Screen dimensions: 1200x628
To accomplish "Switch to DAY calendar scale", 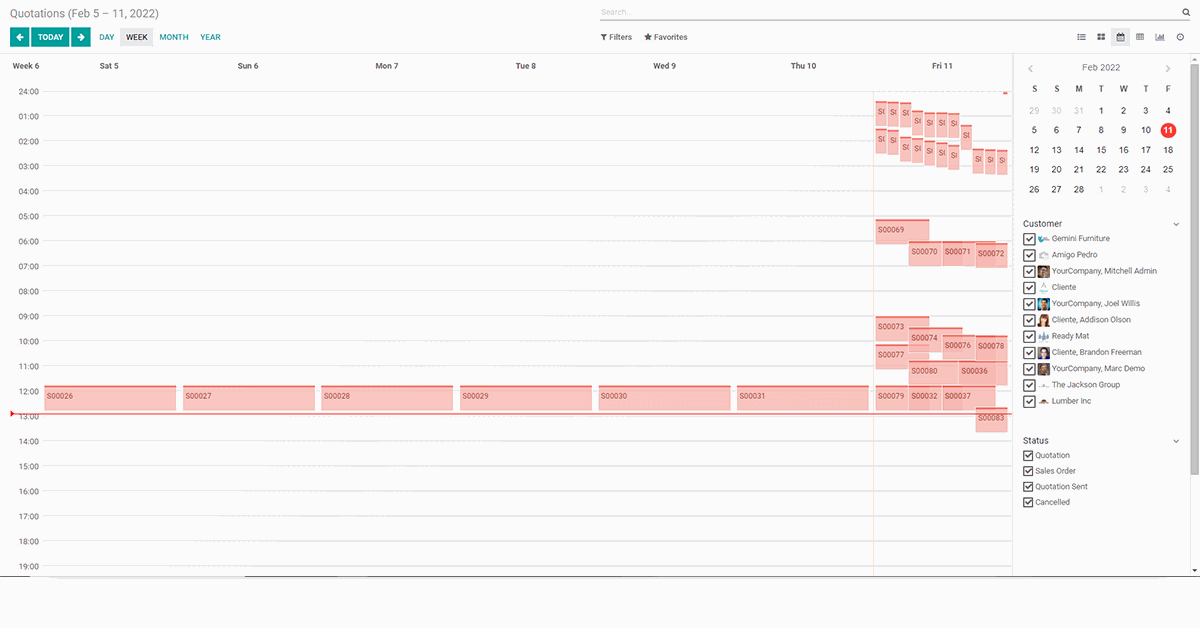I will [x=107, y=37].
